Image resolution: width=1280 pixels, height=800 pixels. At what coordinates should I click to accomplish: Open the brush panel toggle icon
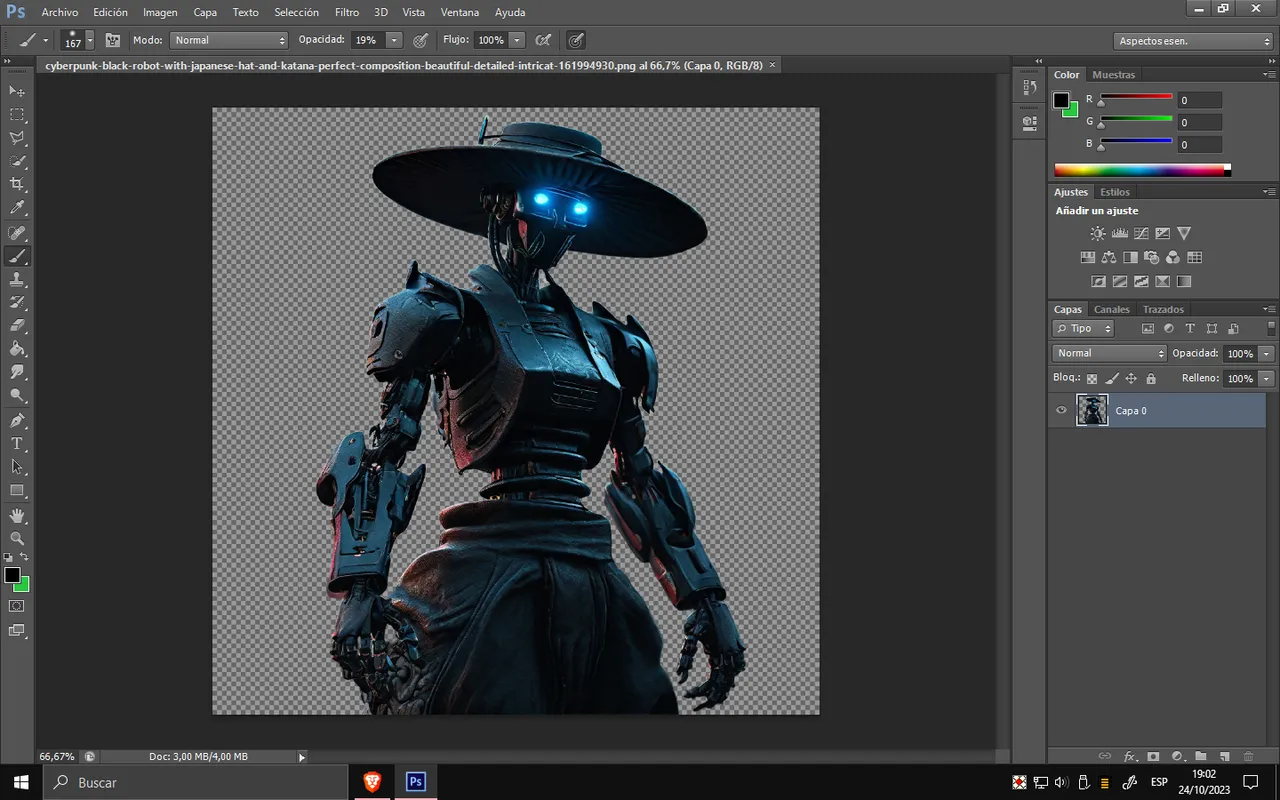[x=113, y=40]
